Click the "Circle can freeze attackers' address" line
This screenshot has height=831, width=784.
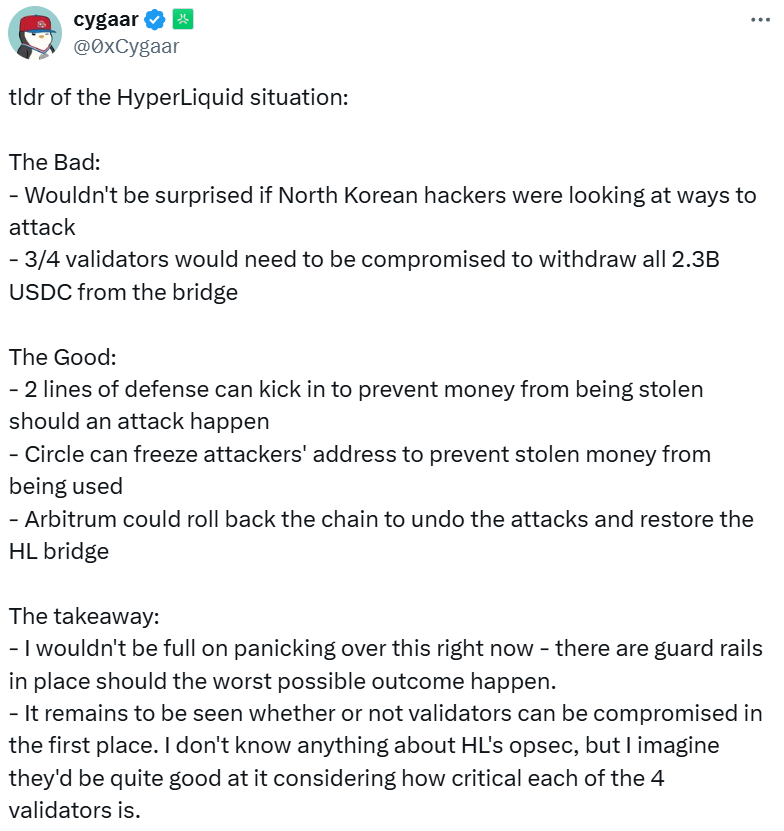point(360,454)
